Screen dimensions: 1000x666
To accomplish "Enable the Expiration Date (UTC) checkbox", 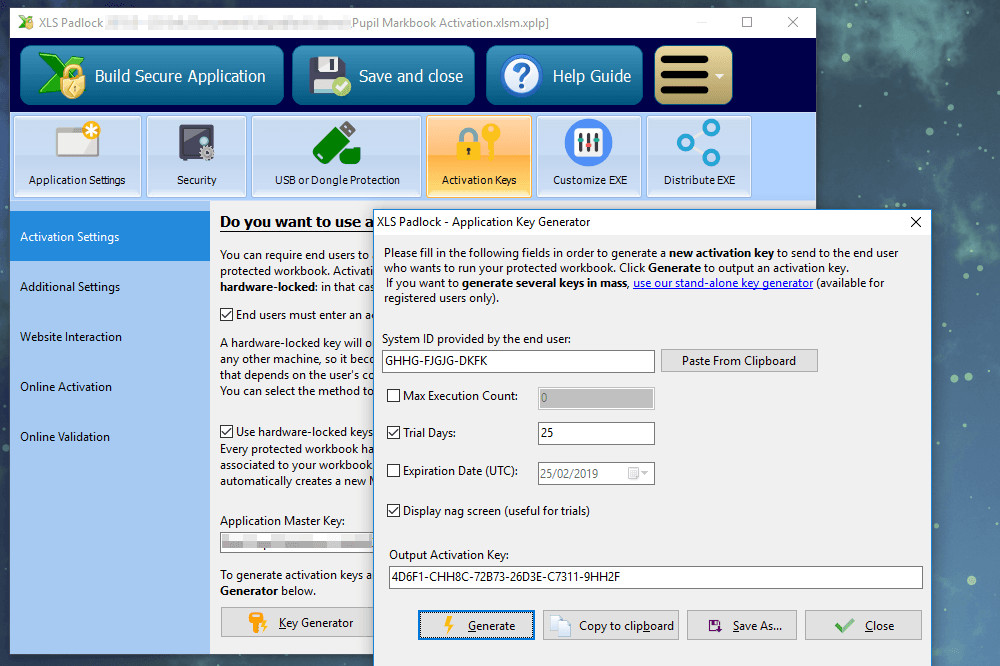I will pyautogui.click(x=393, y=471).
